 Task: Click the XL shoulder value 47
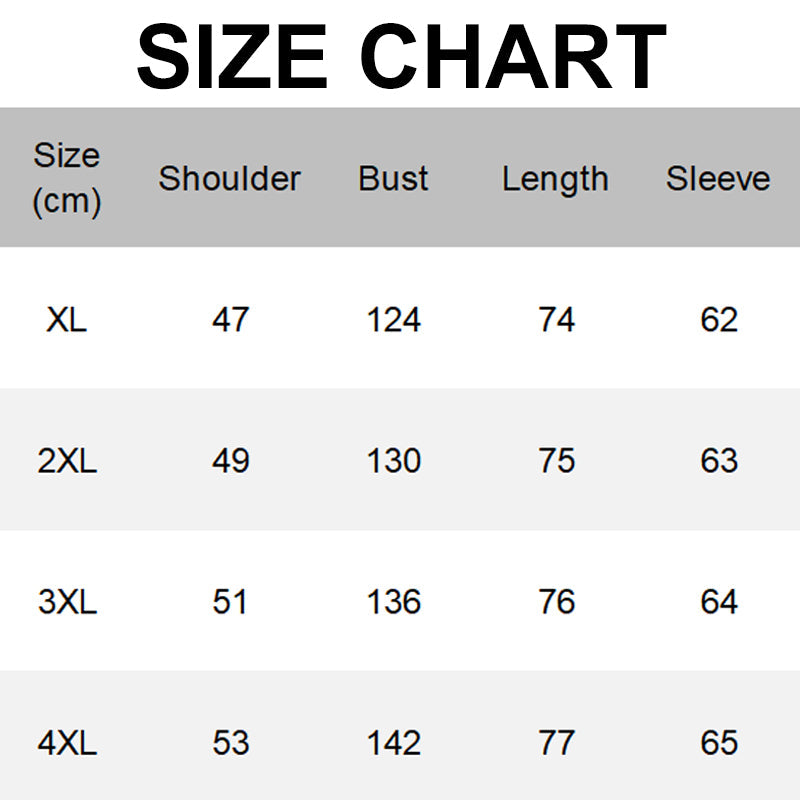point(230,320)
